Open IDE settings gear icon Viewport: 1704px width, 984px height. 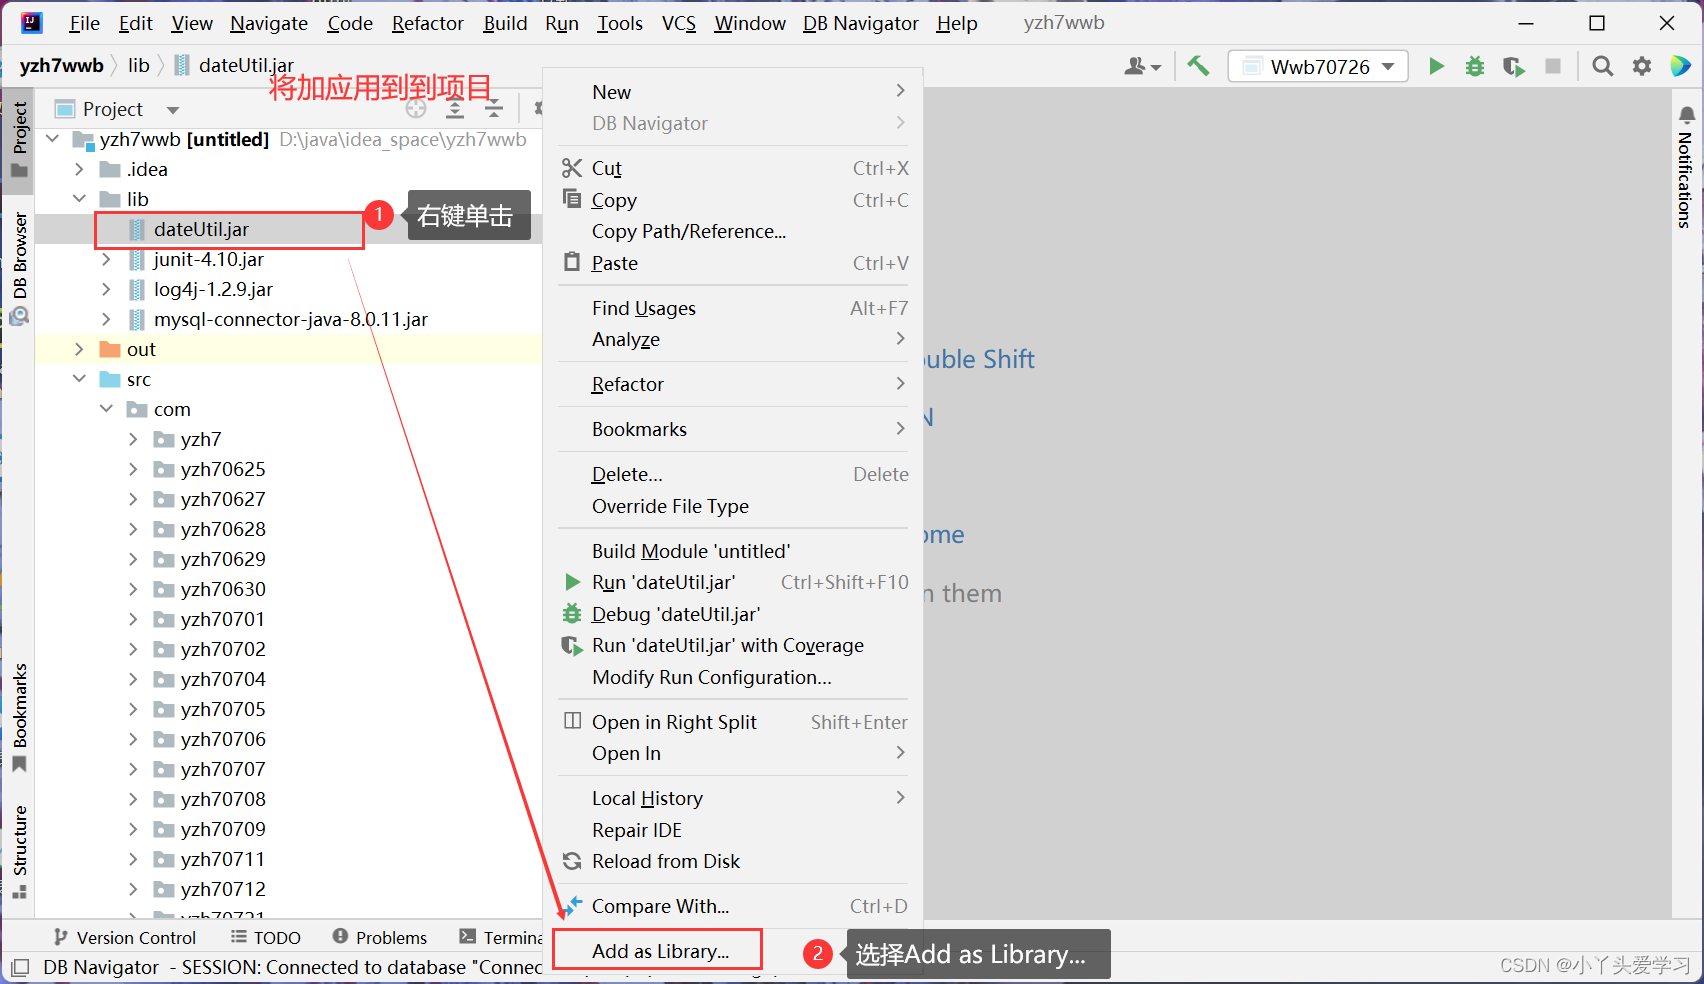pyautogui.click(x=1642, y=66)
